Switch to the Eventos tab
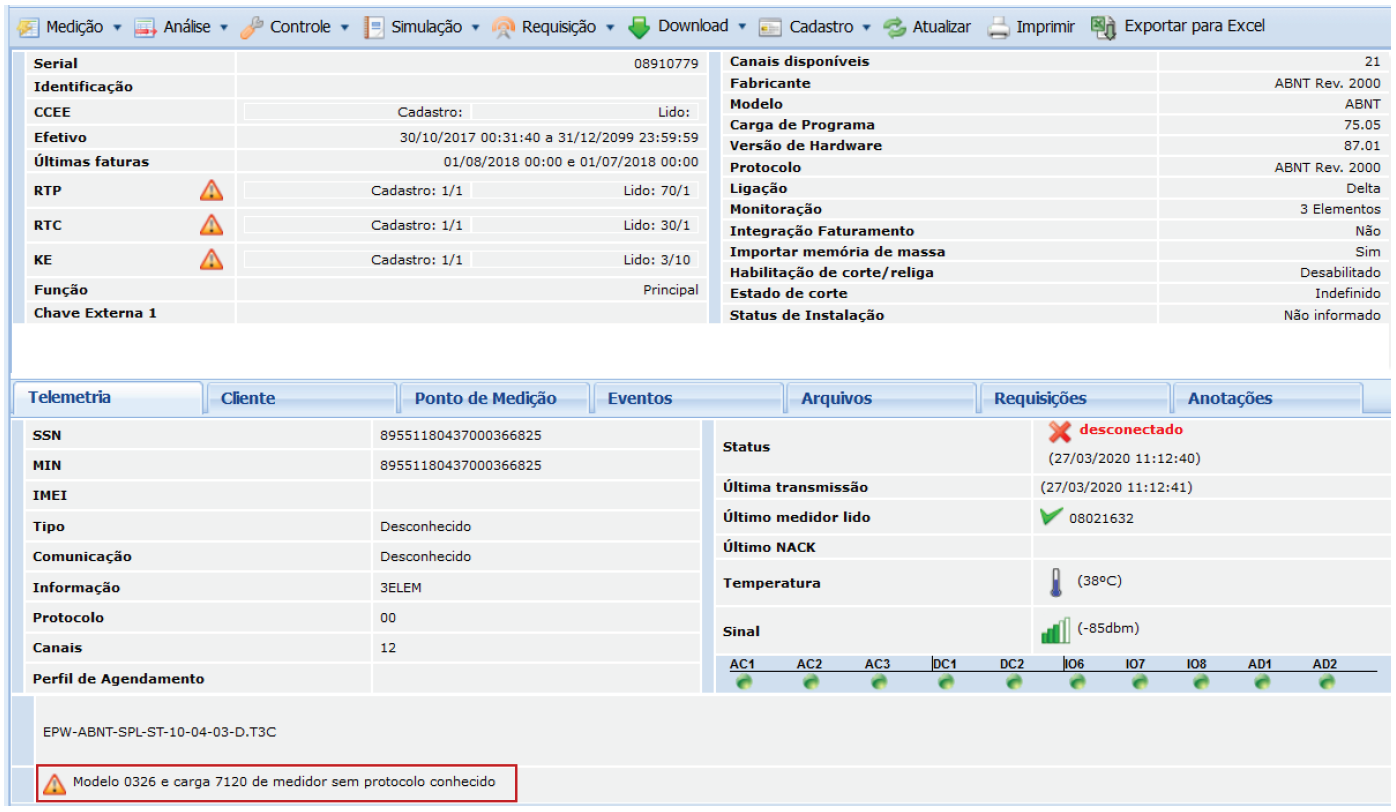1396x812 pixels. 640,398
